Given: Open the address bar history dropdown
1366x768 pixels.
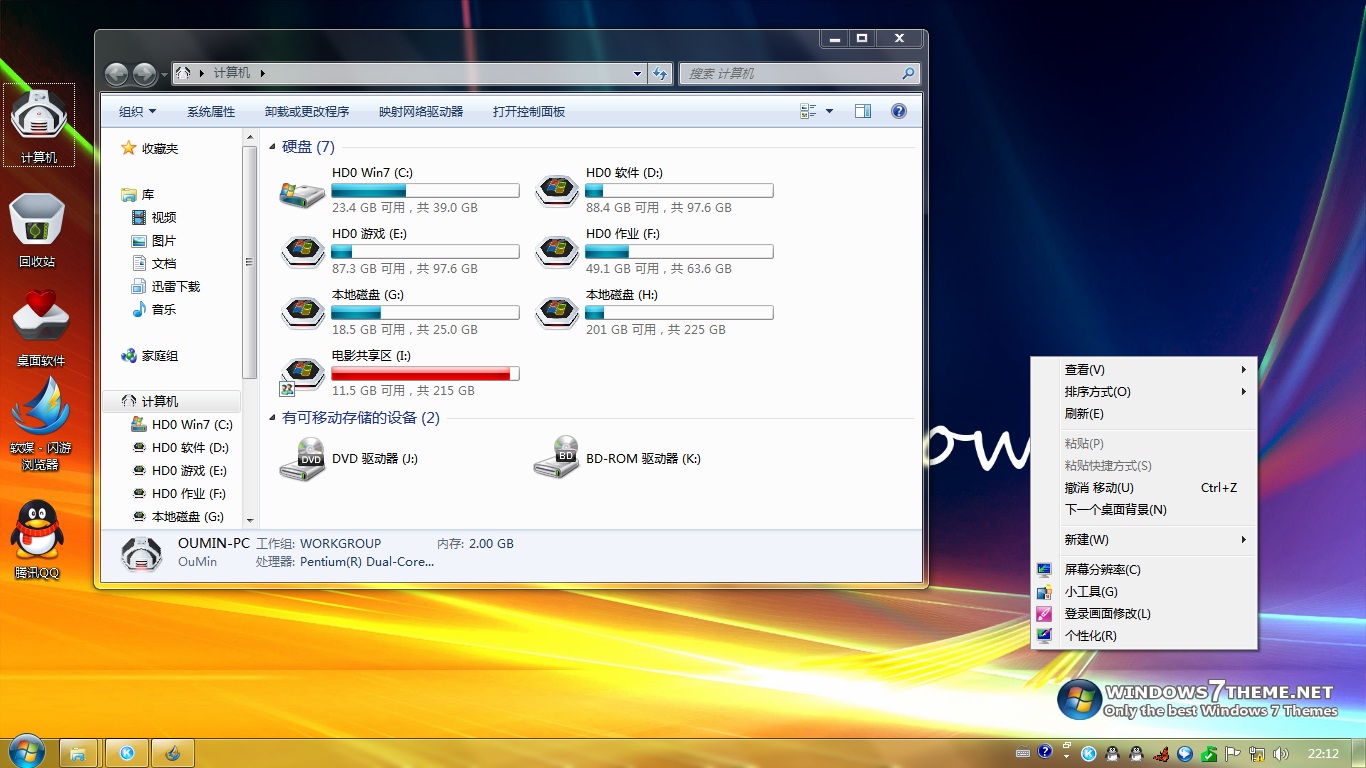Looking at the screenshot, I should pos(638,74).
